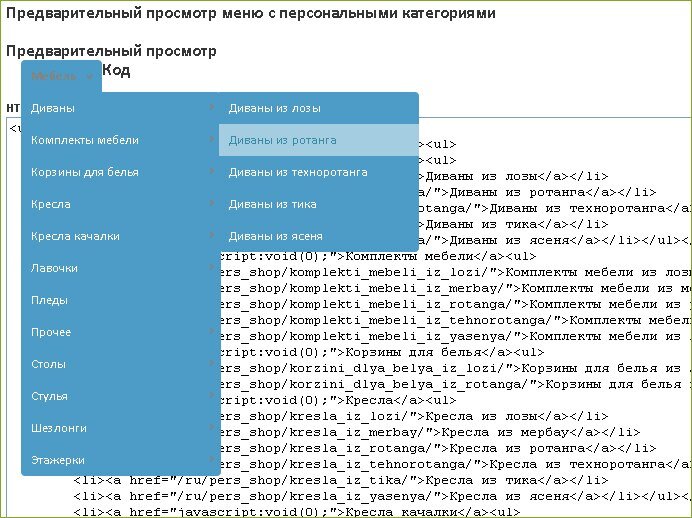Expand the Корзины для белья submenu arrow
The height and width of the screenshot is (518, 692).
pyautogui.click(x=211, y=172)
